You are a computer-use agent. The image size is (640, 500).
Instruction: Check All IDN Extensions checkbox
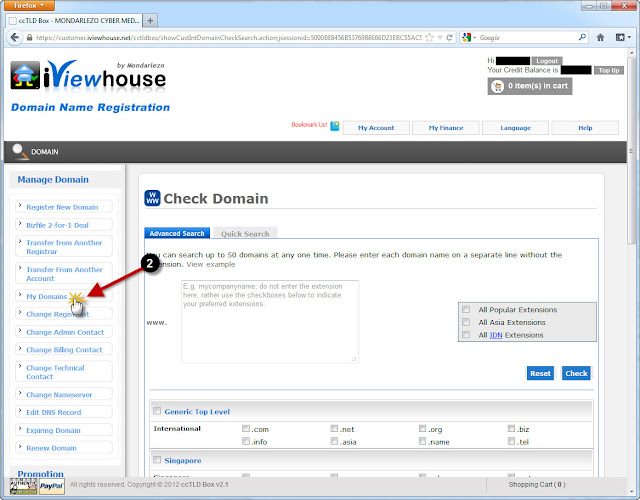466,334
